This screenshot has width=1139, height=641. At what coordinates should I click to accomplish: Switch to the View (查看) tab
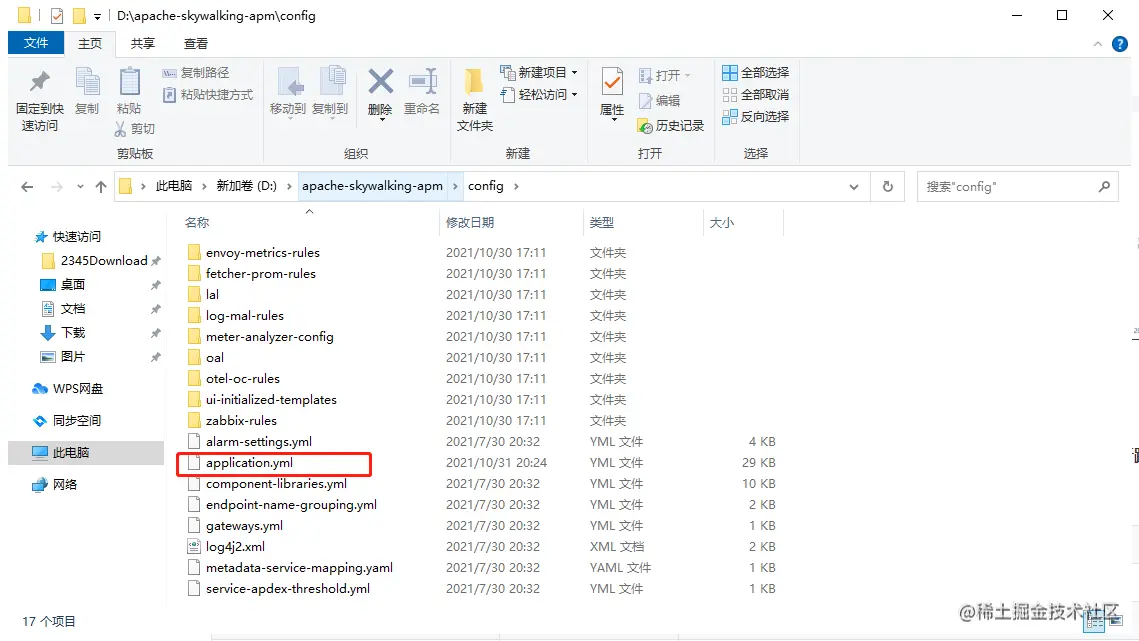[195, 44]
